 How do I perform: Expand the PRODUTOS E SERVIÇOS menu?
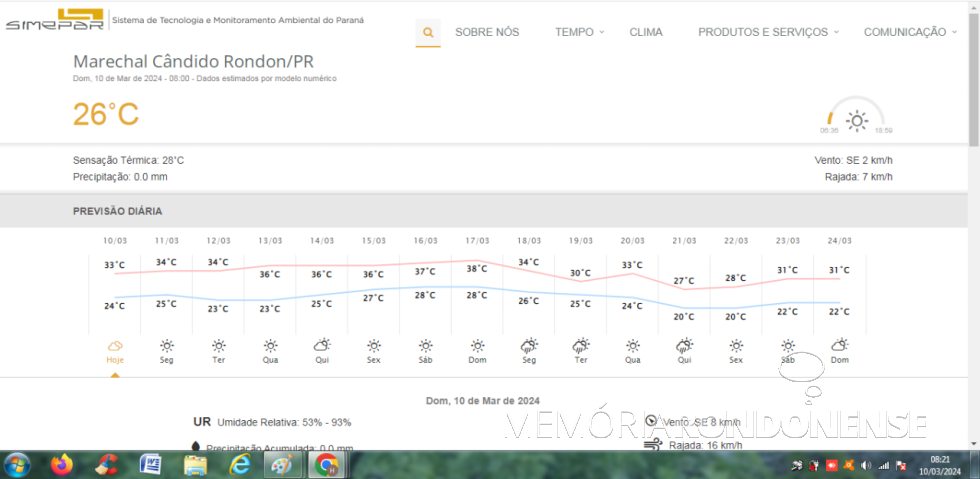coord(768,32)
